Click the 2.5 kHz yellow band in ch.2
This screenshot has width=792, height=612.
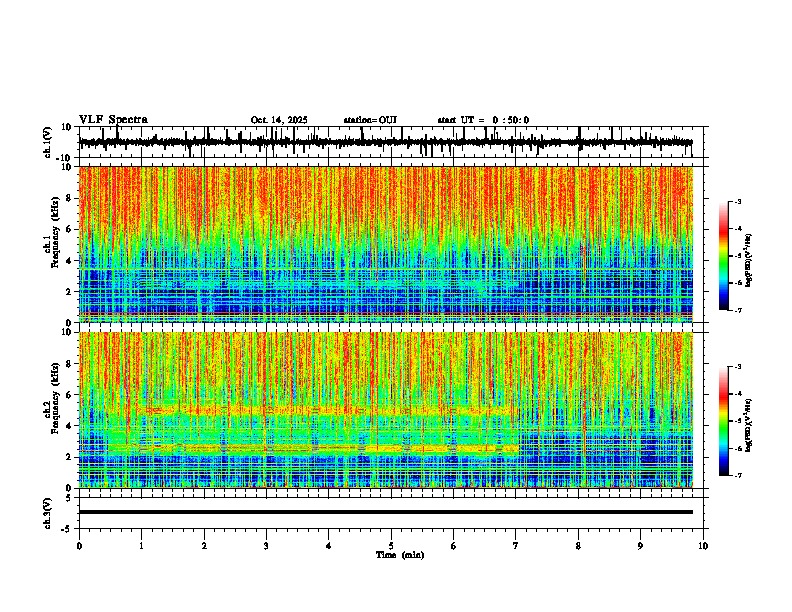point(313,448)
